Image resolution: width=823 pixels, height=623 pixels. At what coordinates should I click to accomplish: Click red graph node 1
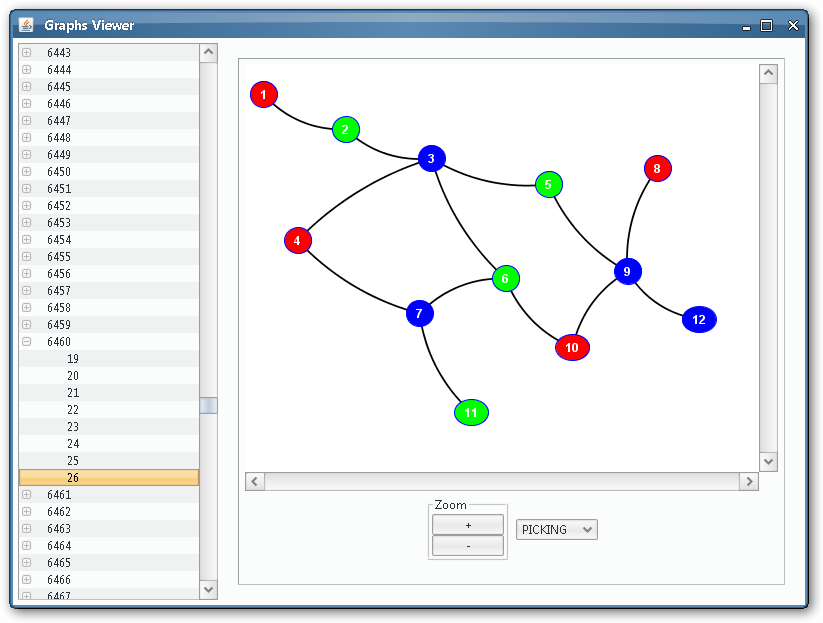263,95
